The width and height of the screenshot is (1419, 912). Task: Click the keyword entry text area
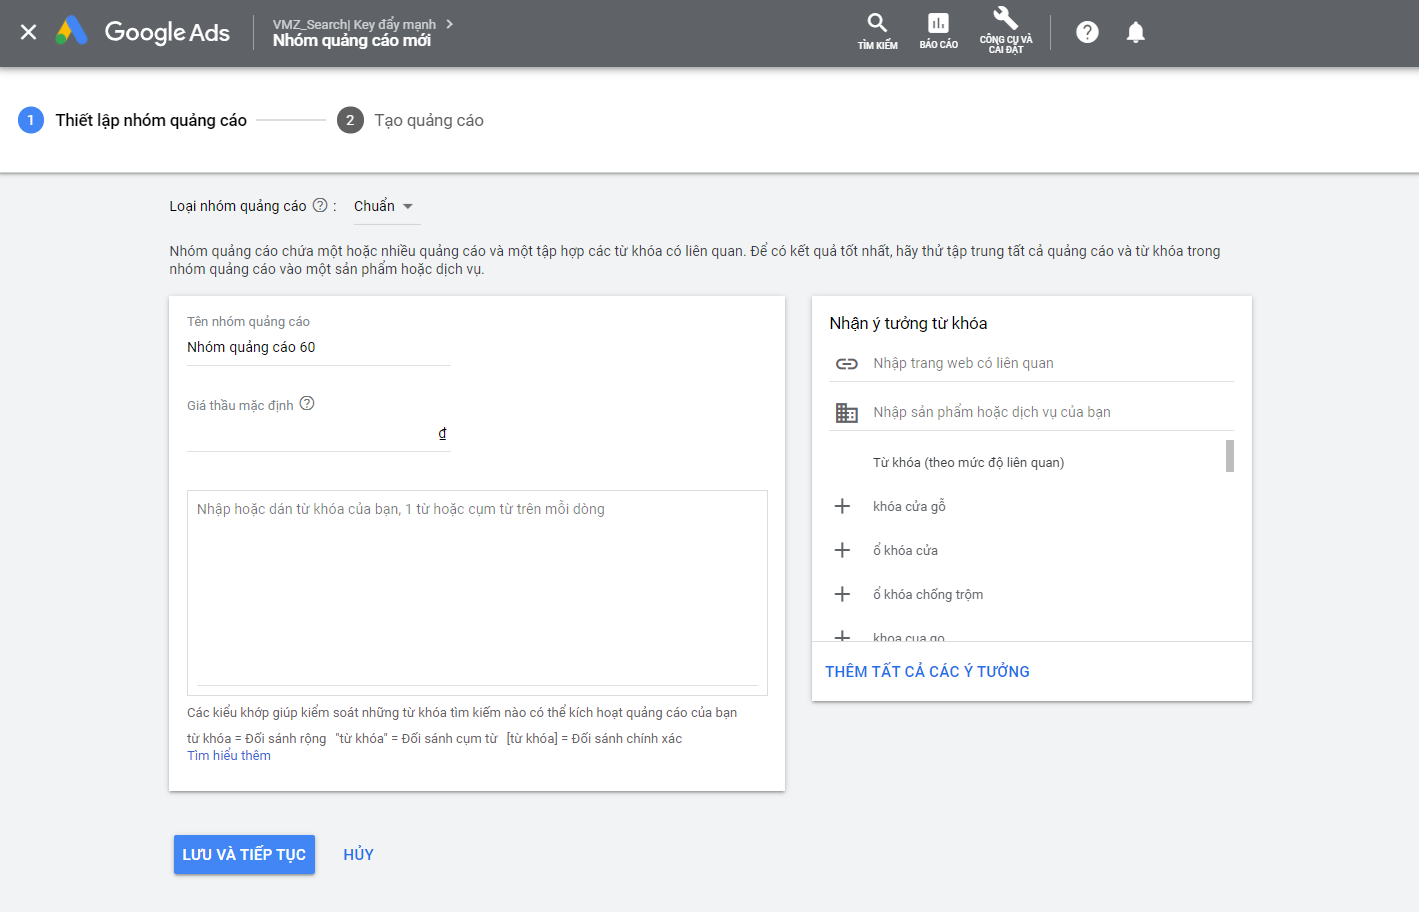[477, 590]
